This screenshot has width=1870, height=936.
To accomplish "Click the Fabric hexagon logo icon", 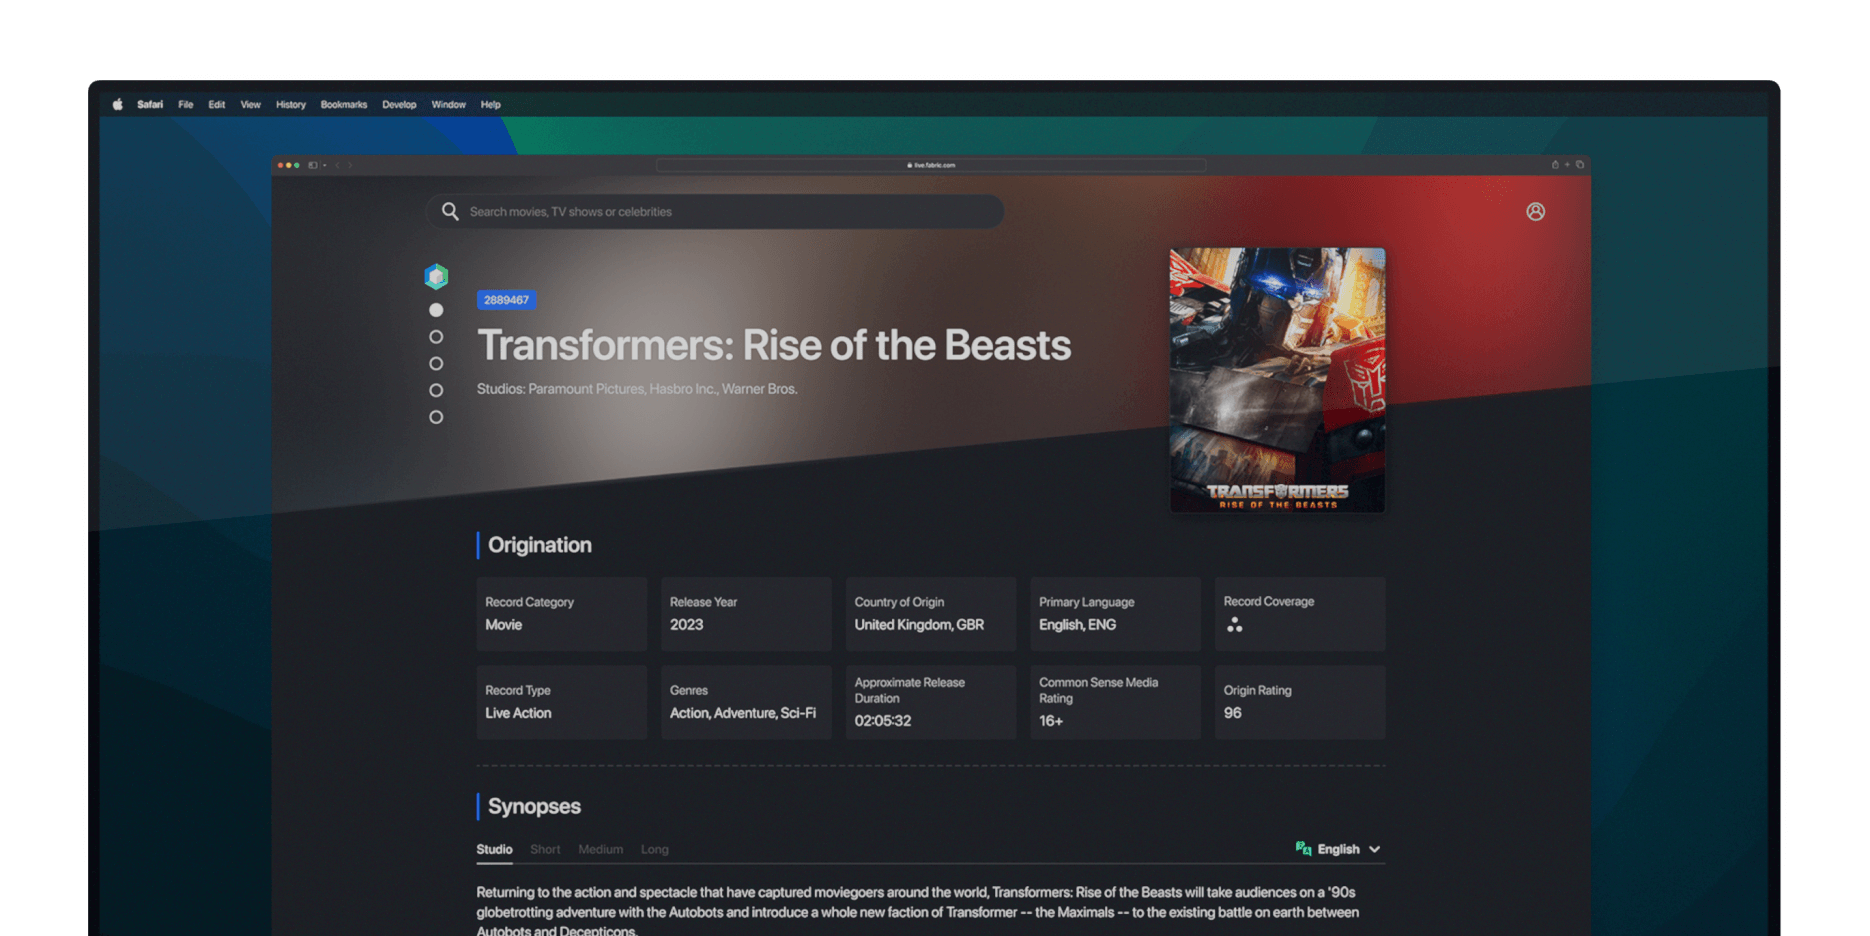I will pyautogui.click(x=436, y=276).
